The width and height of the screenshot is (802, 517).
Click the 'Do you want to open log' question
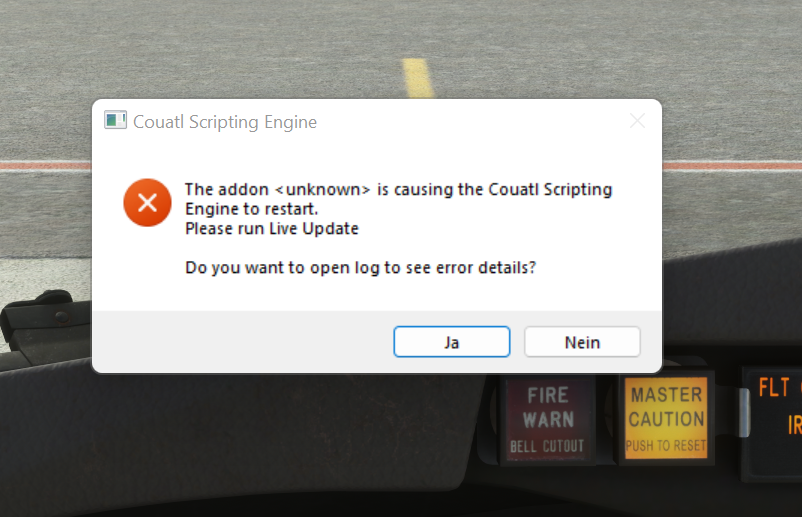[x=361, y=267]
